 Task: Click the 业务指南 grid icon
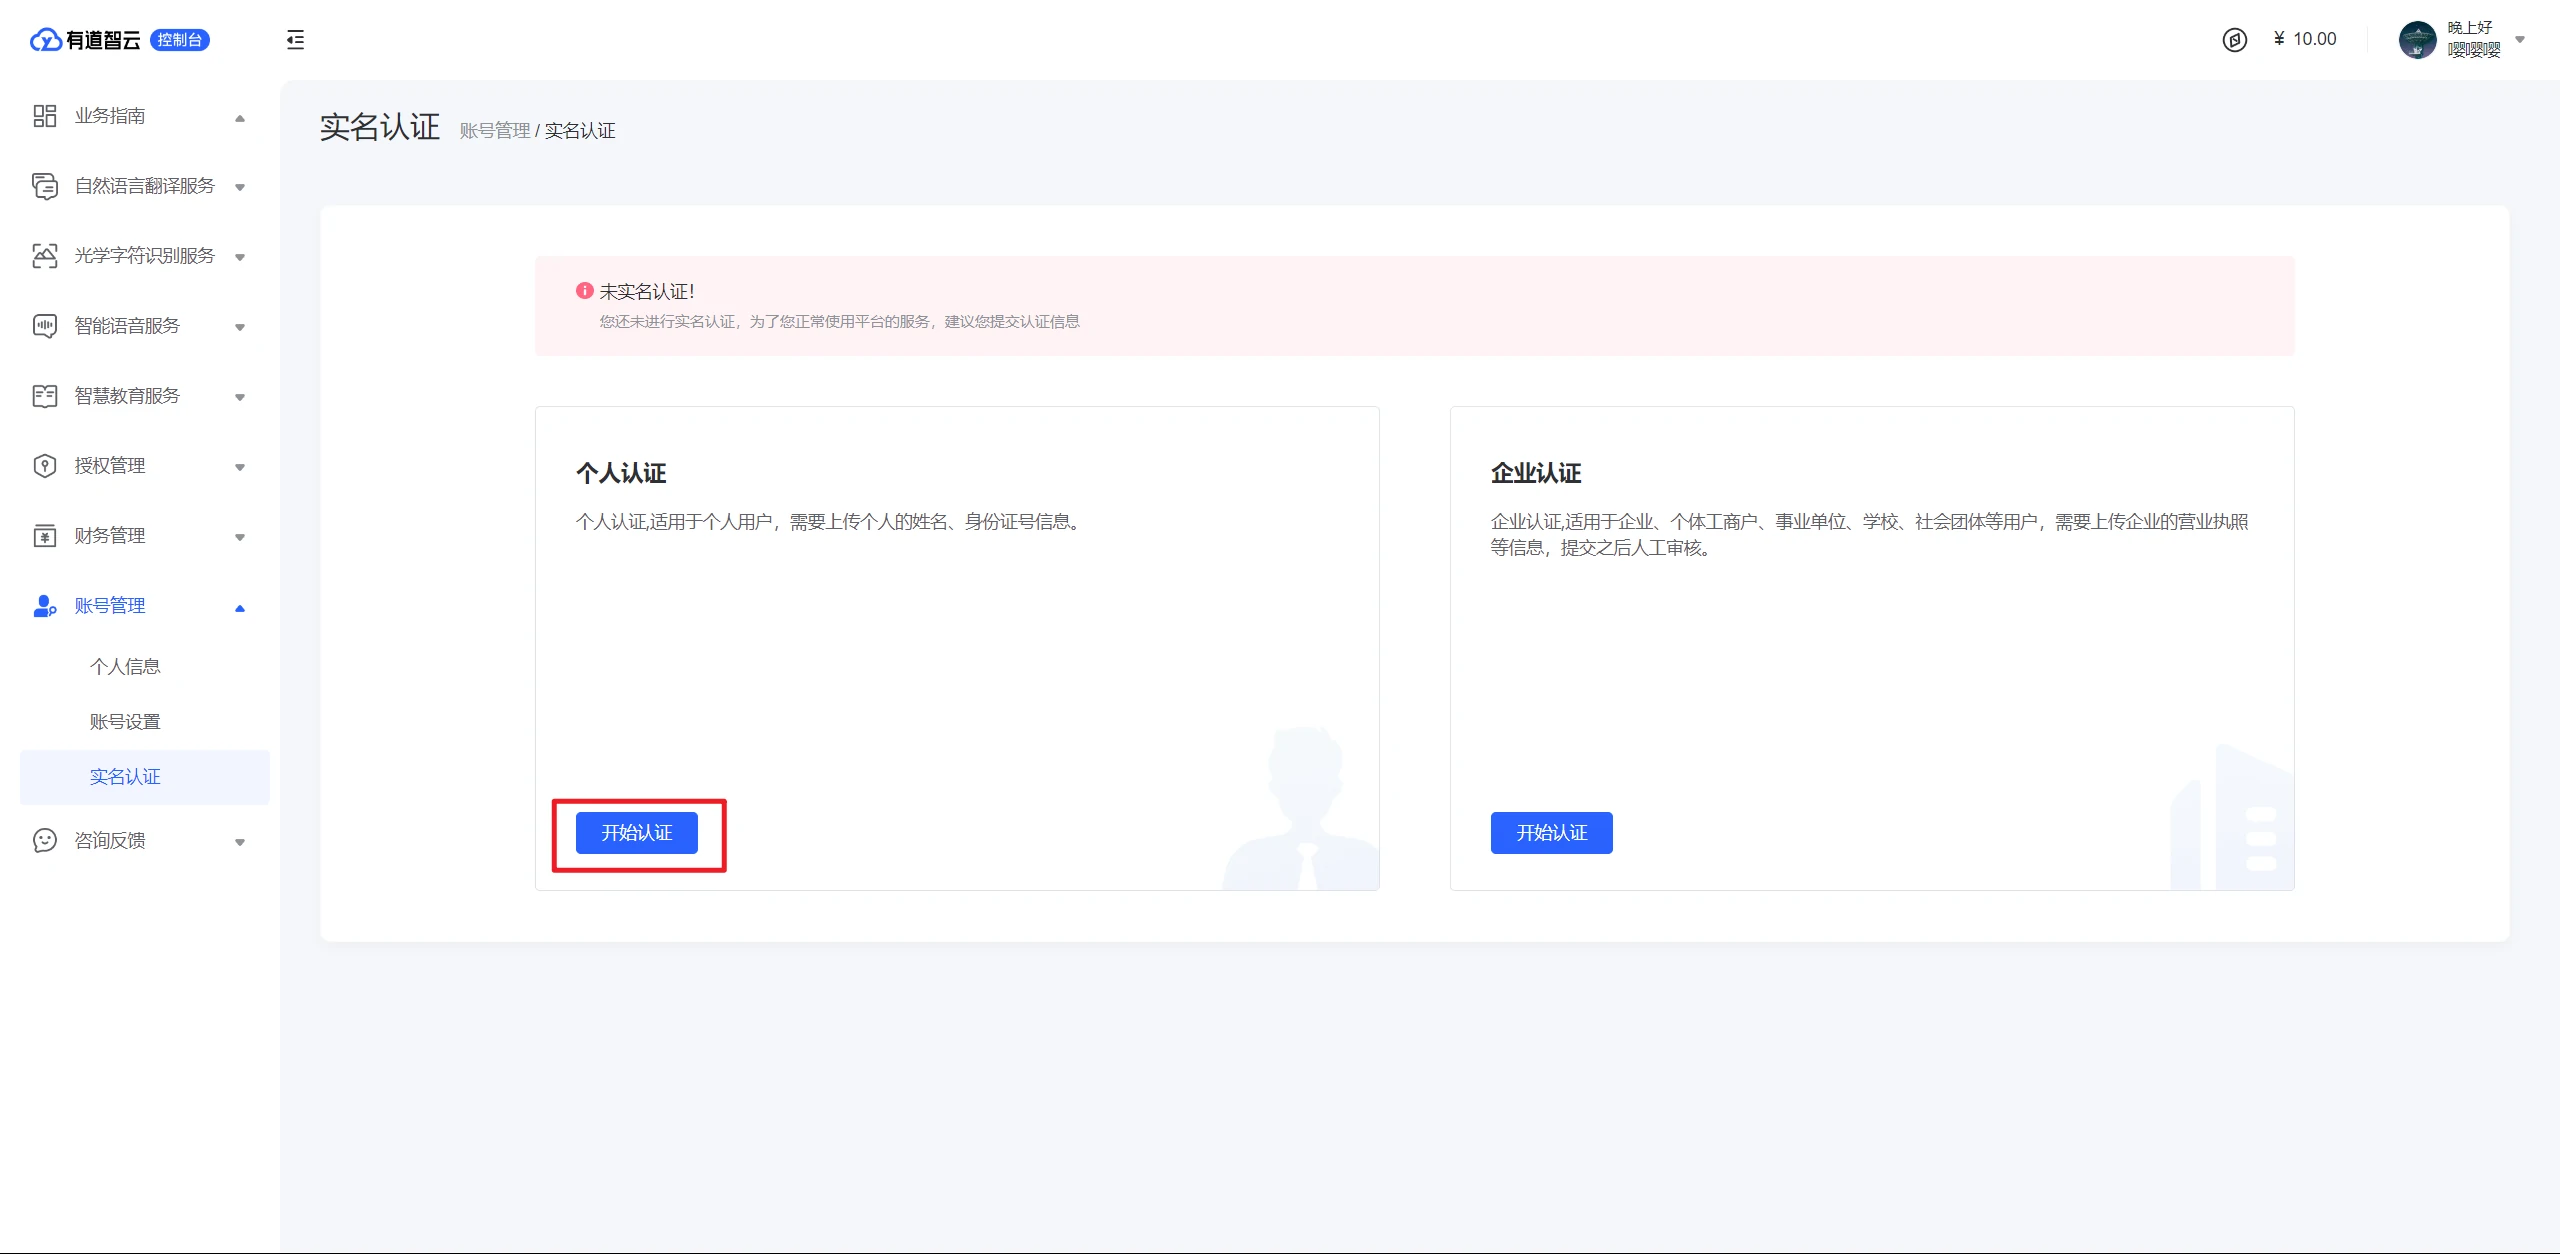click(x=45, y=116)
